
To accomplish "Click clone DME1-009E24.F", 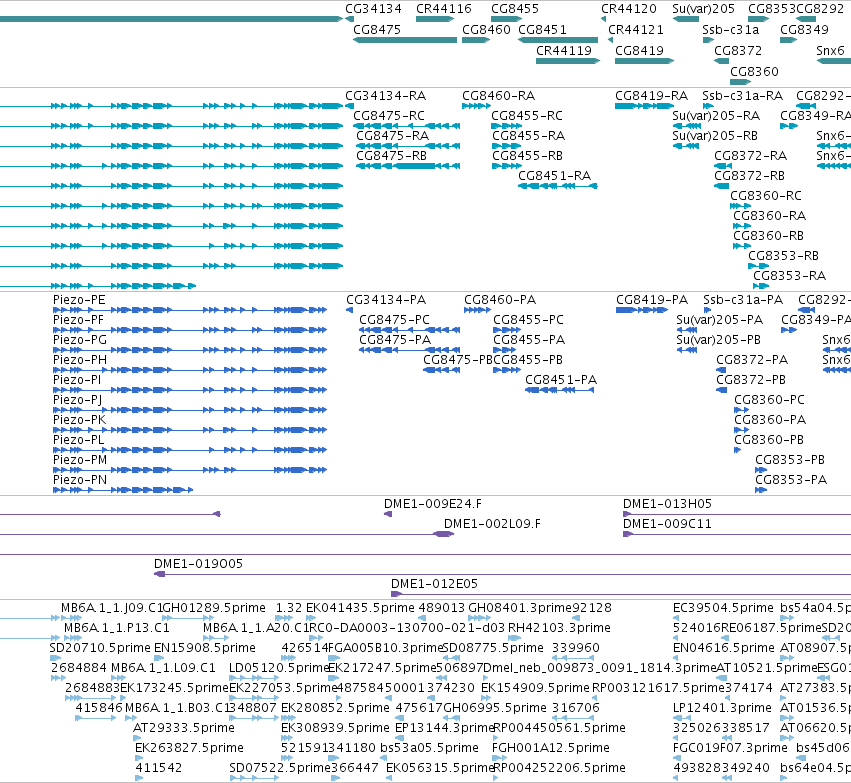I will 433,504.
